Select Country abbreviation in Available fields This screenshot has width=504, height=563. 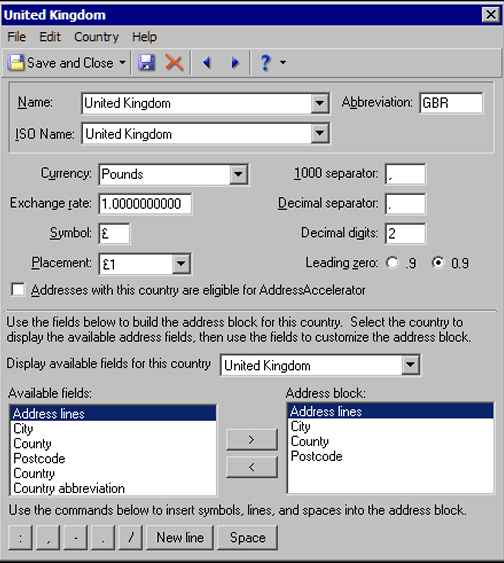[113, 488]
